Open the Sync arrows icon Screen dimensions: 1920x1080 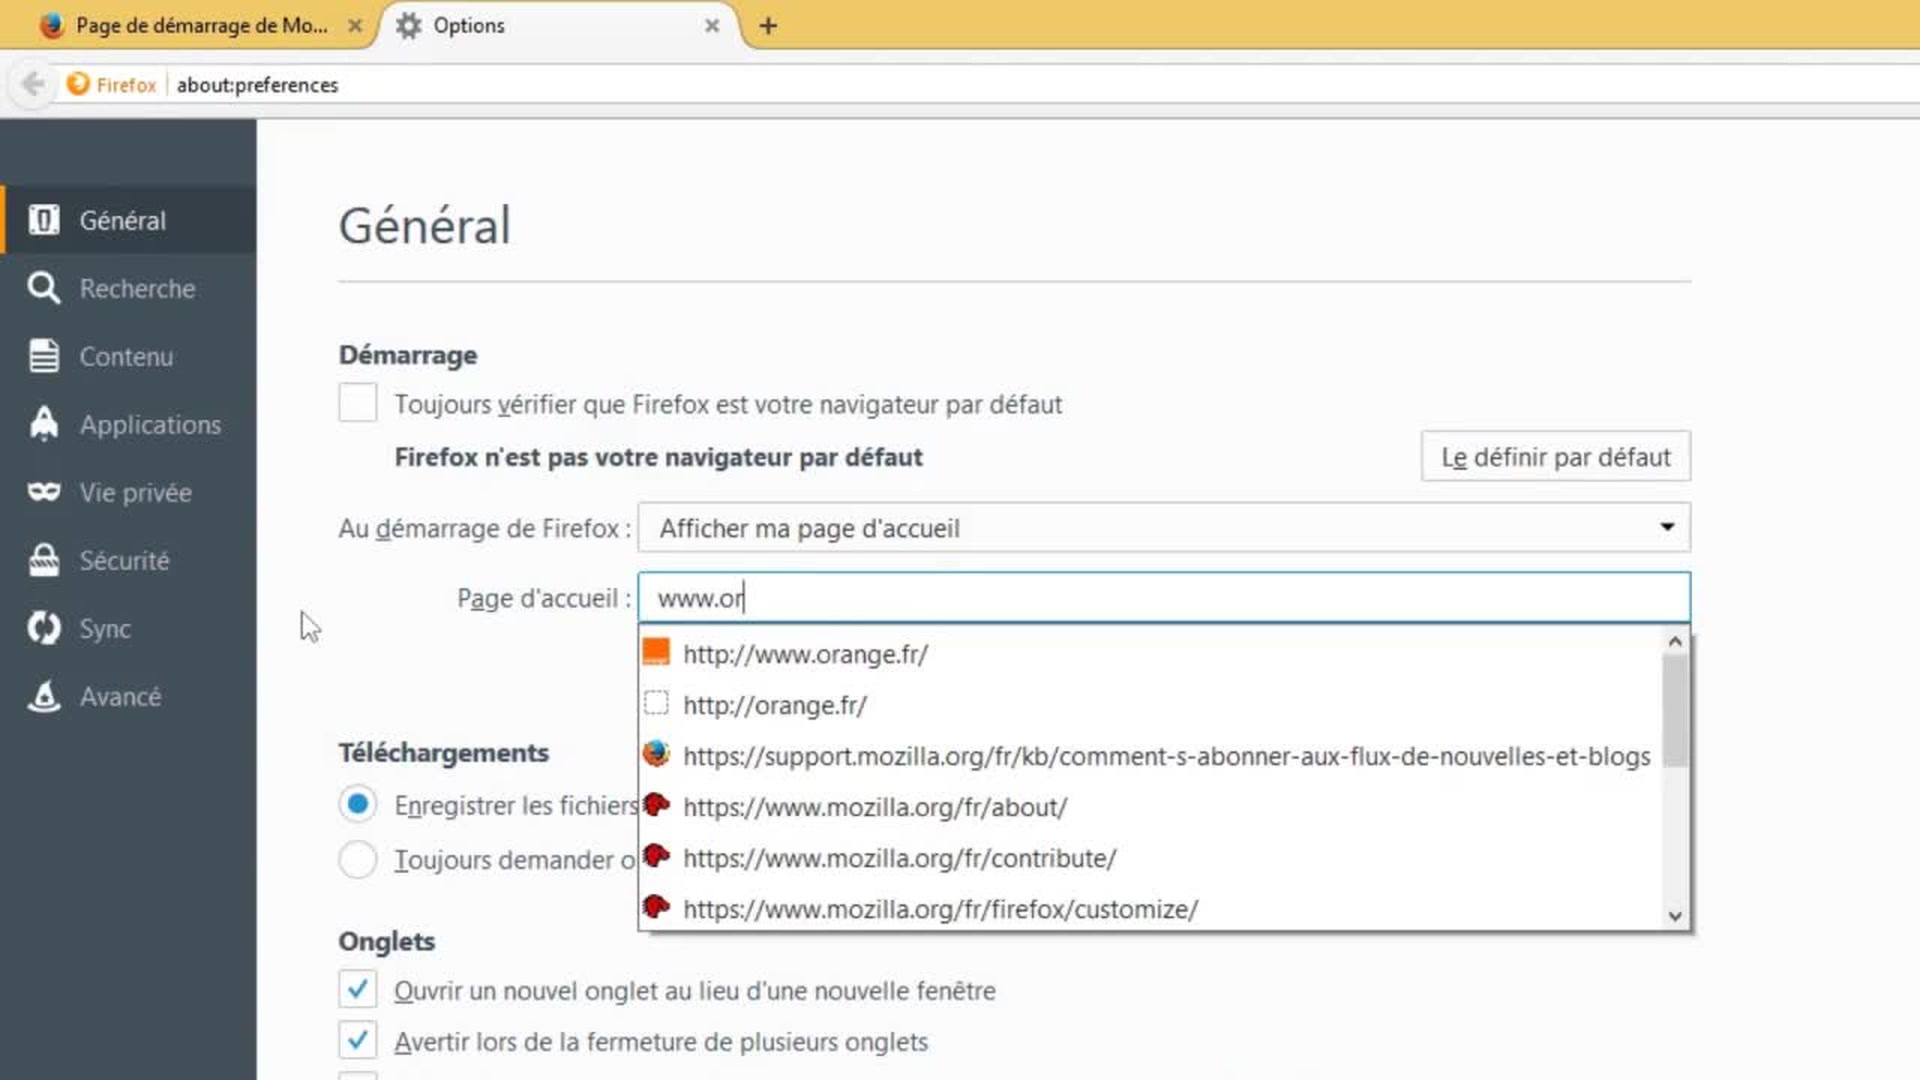click(43, 628)
